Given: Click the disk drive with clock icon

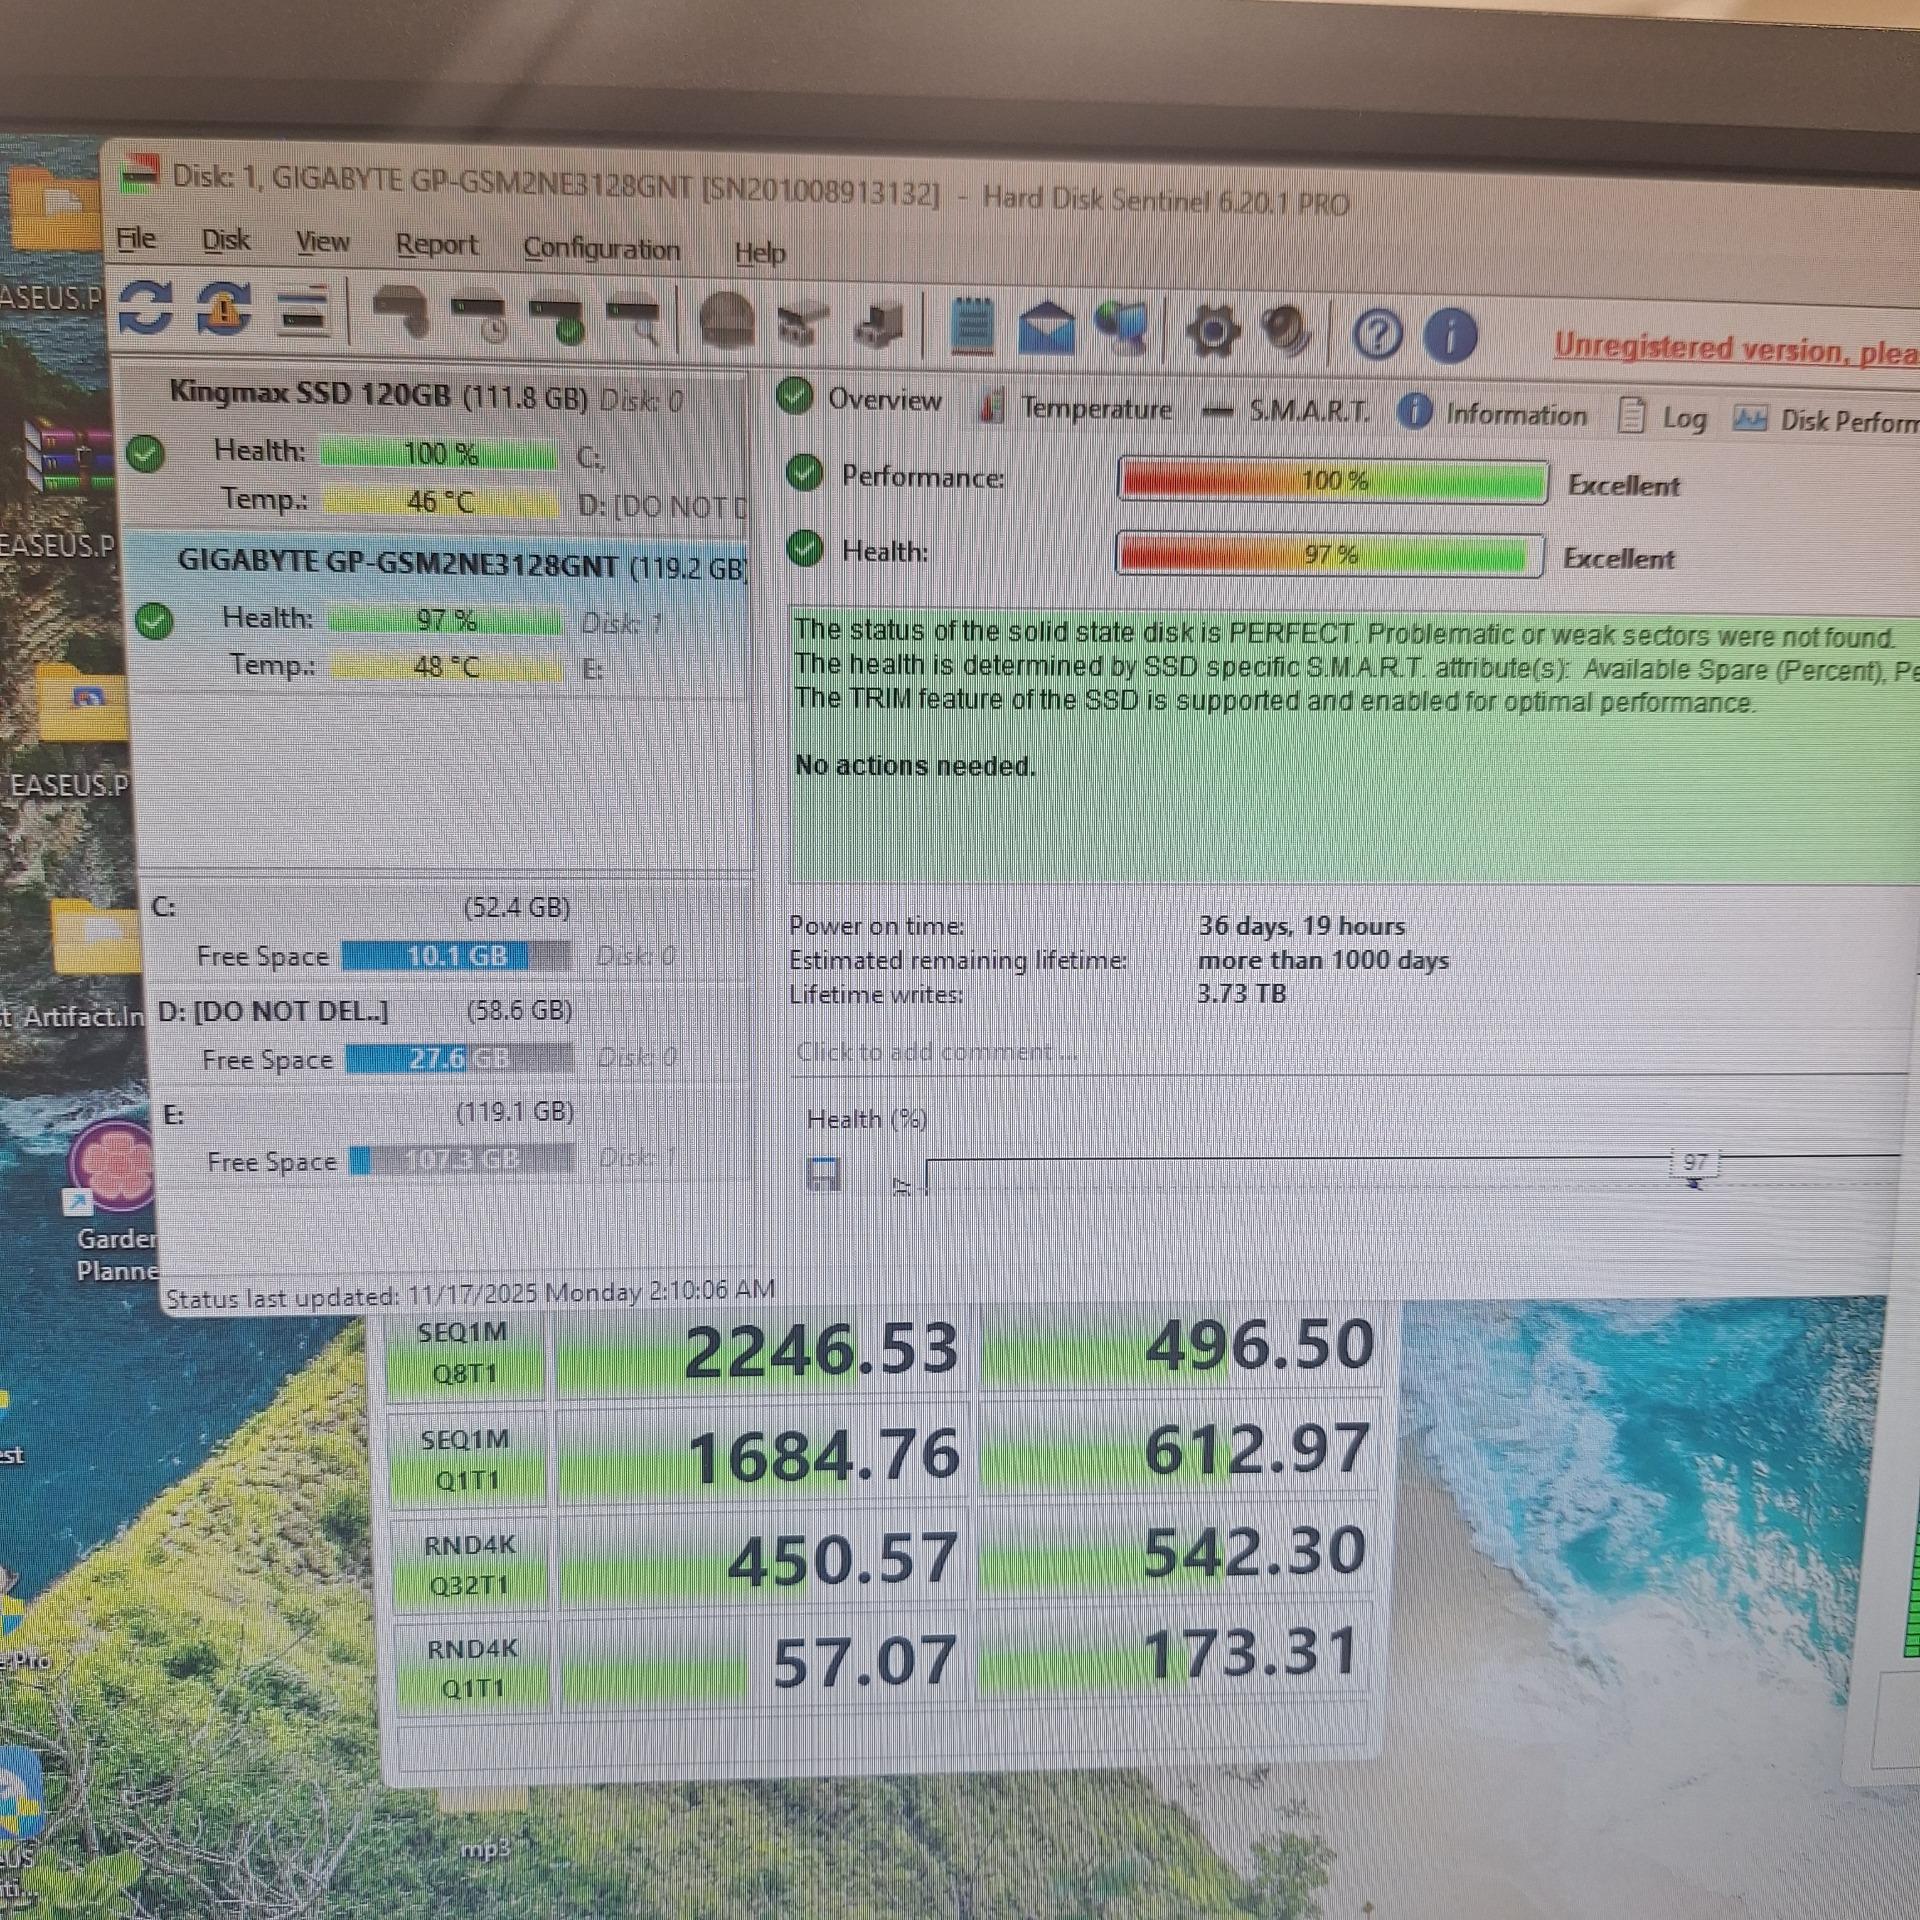Looking at the screenshot, I should point(479,317).
